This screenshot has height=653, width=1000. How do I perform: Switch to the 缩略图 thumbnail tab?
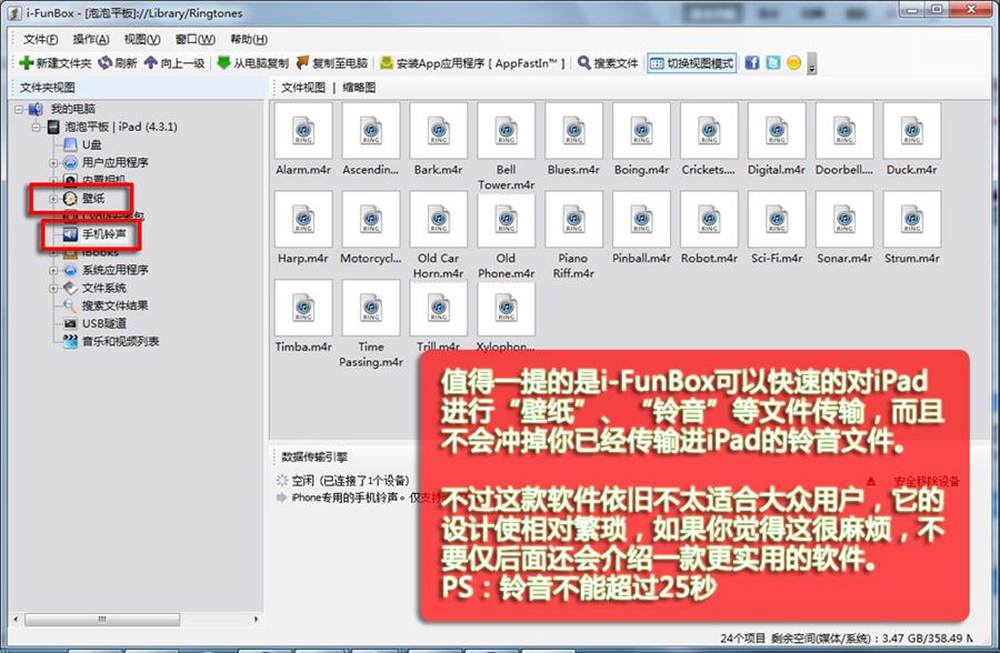359,87
